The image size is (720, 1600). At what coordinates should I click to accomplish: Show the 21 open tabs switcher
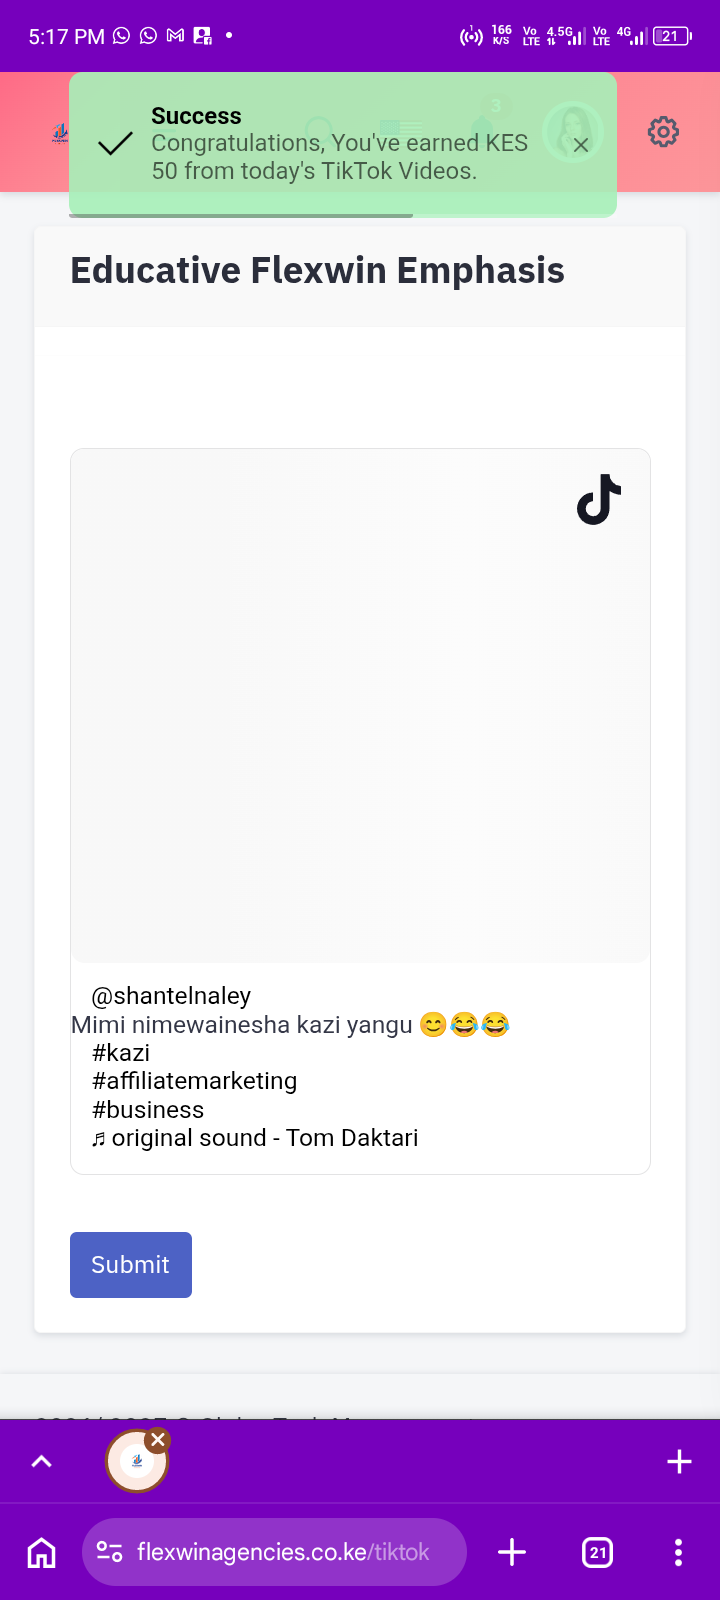(597, 1552)
